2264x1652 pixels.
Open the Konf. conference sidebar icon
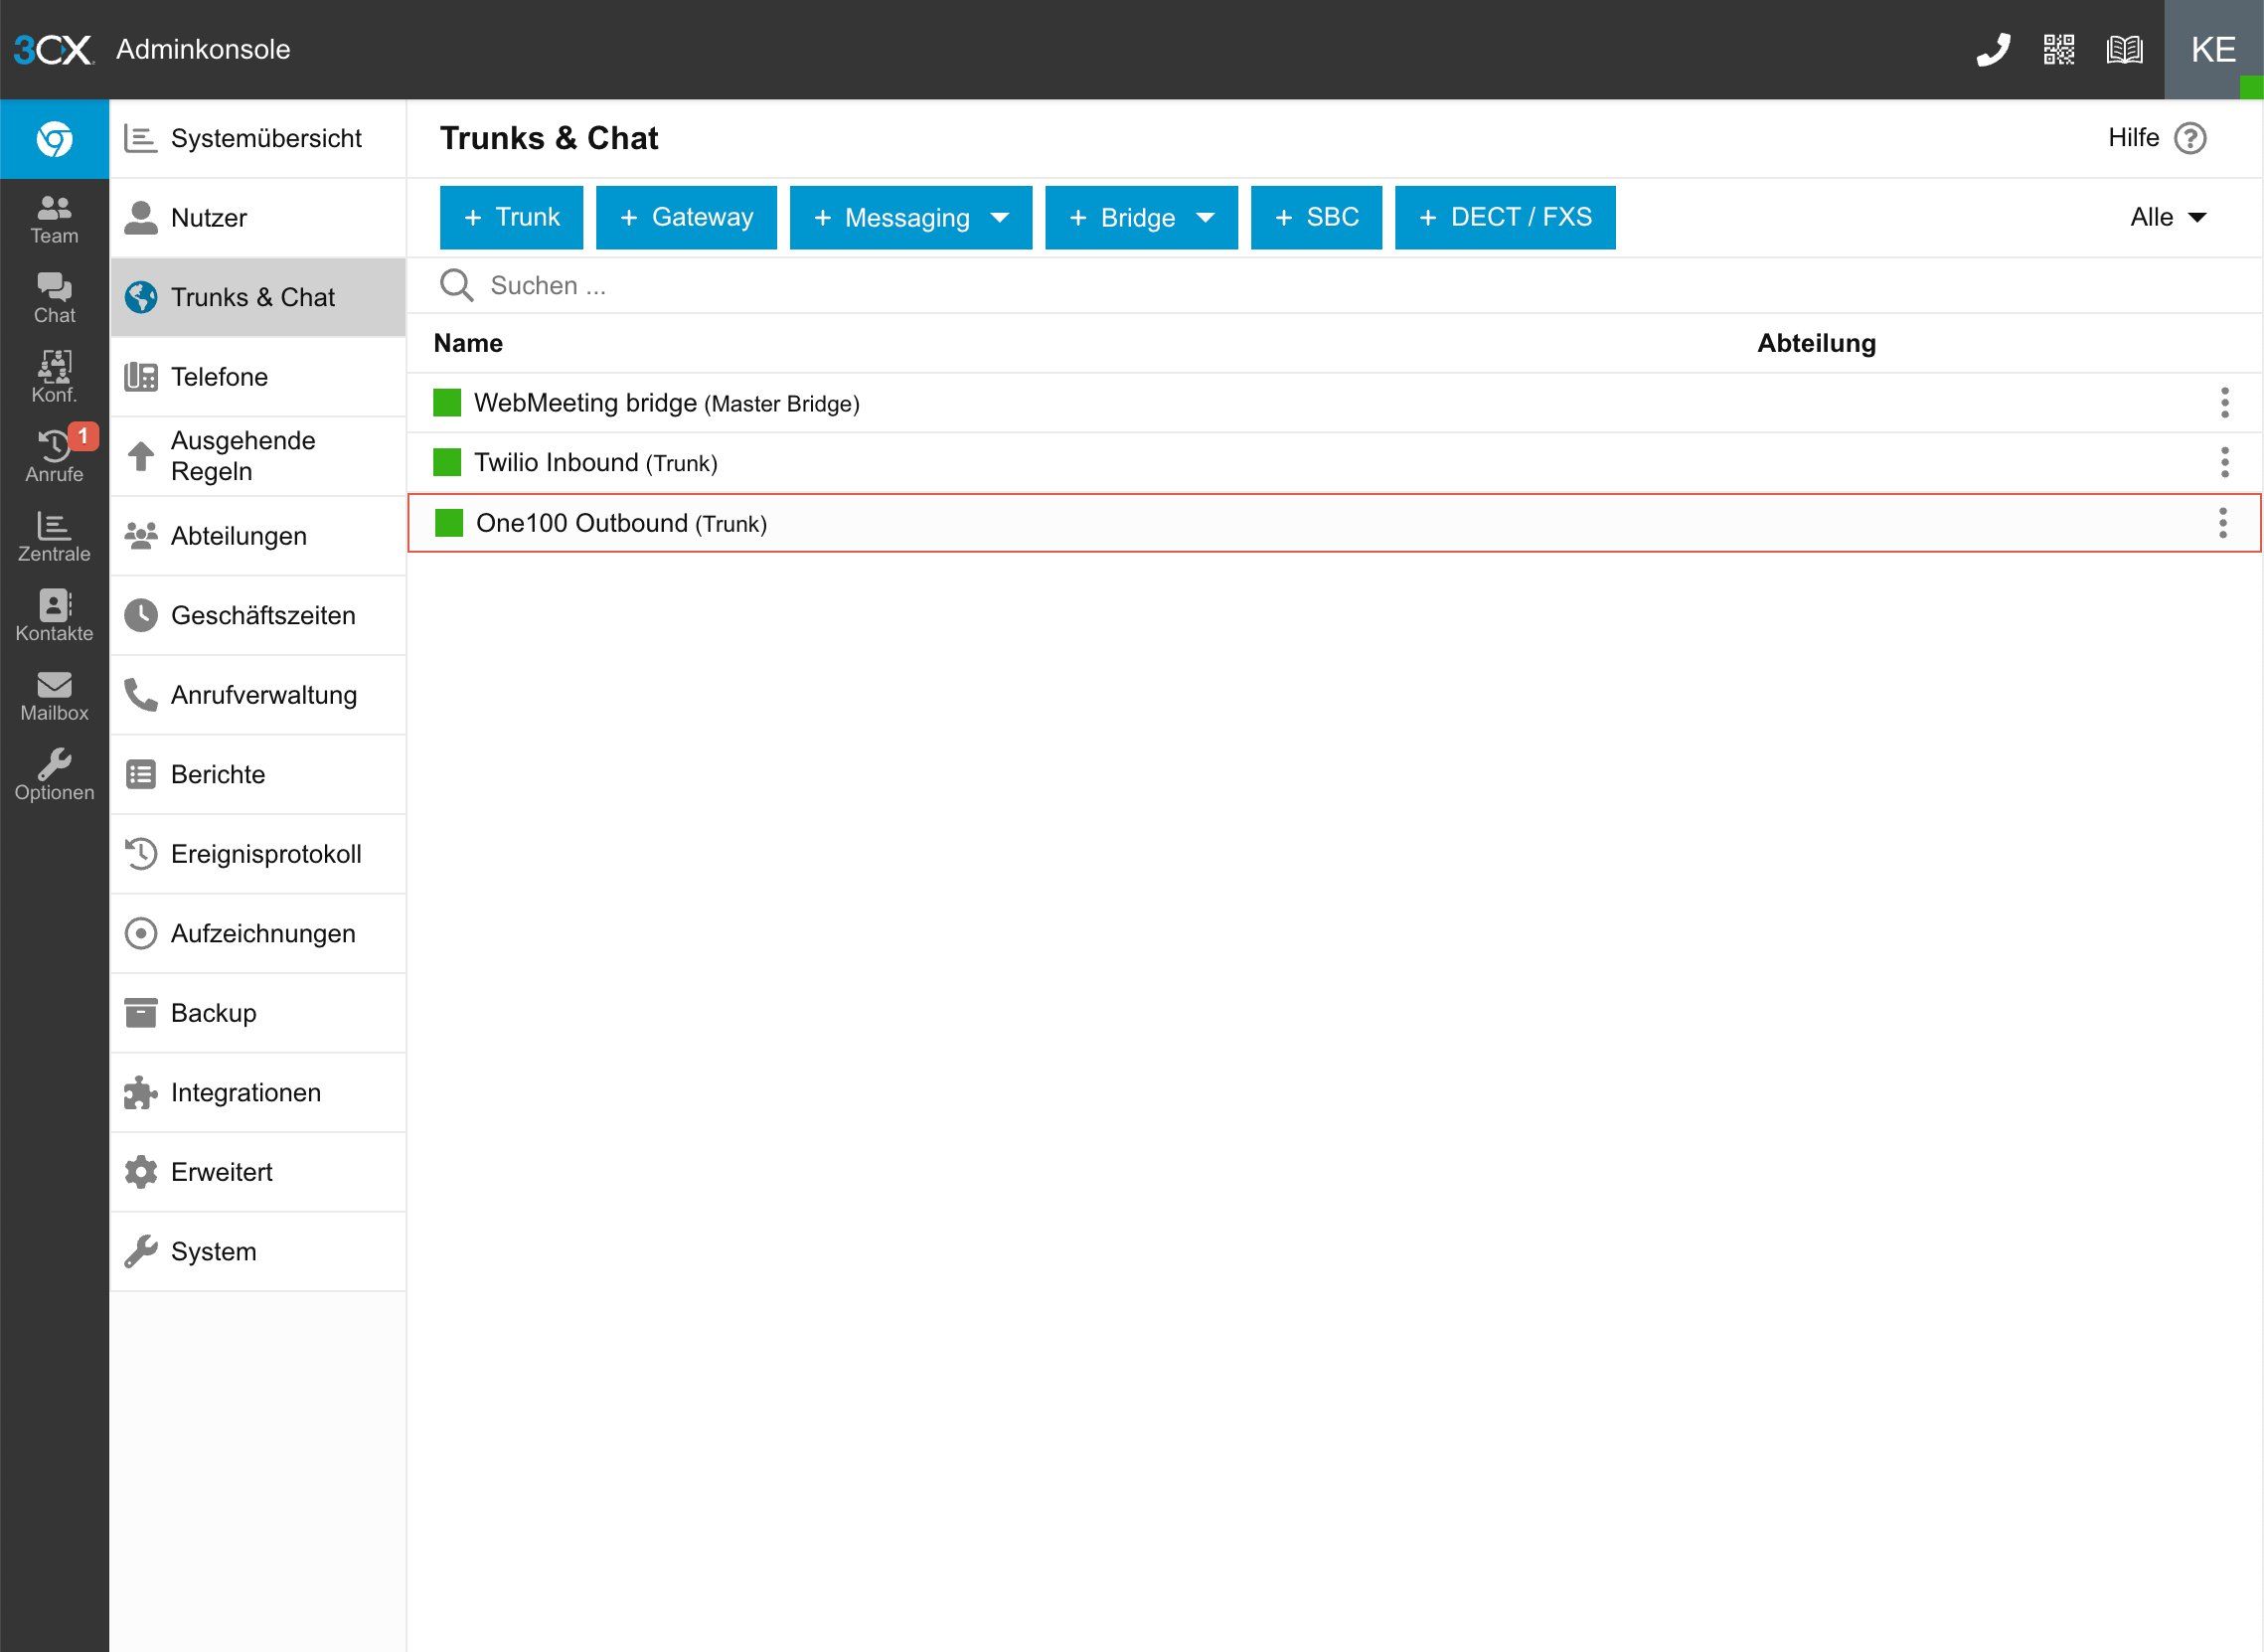[54, 377]
